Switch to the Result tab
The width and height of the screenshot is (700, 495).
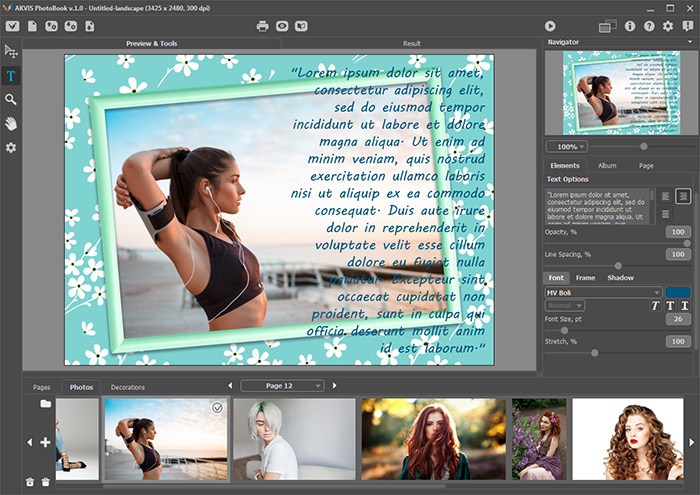(x=411, y=43)
